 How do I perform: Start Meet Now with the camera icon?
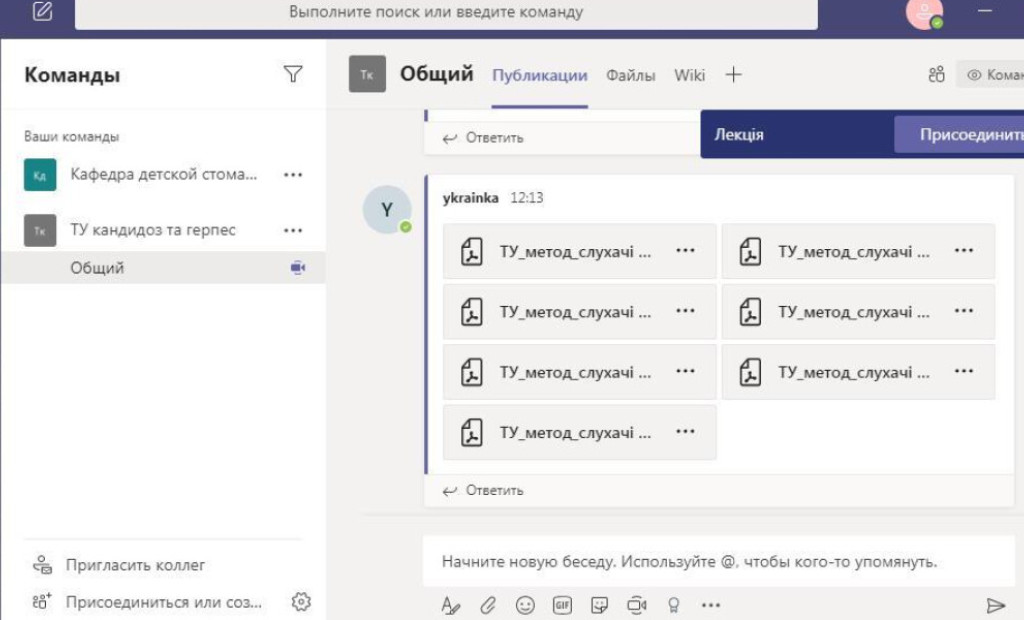click(636, 605)
